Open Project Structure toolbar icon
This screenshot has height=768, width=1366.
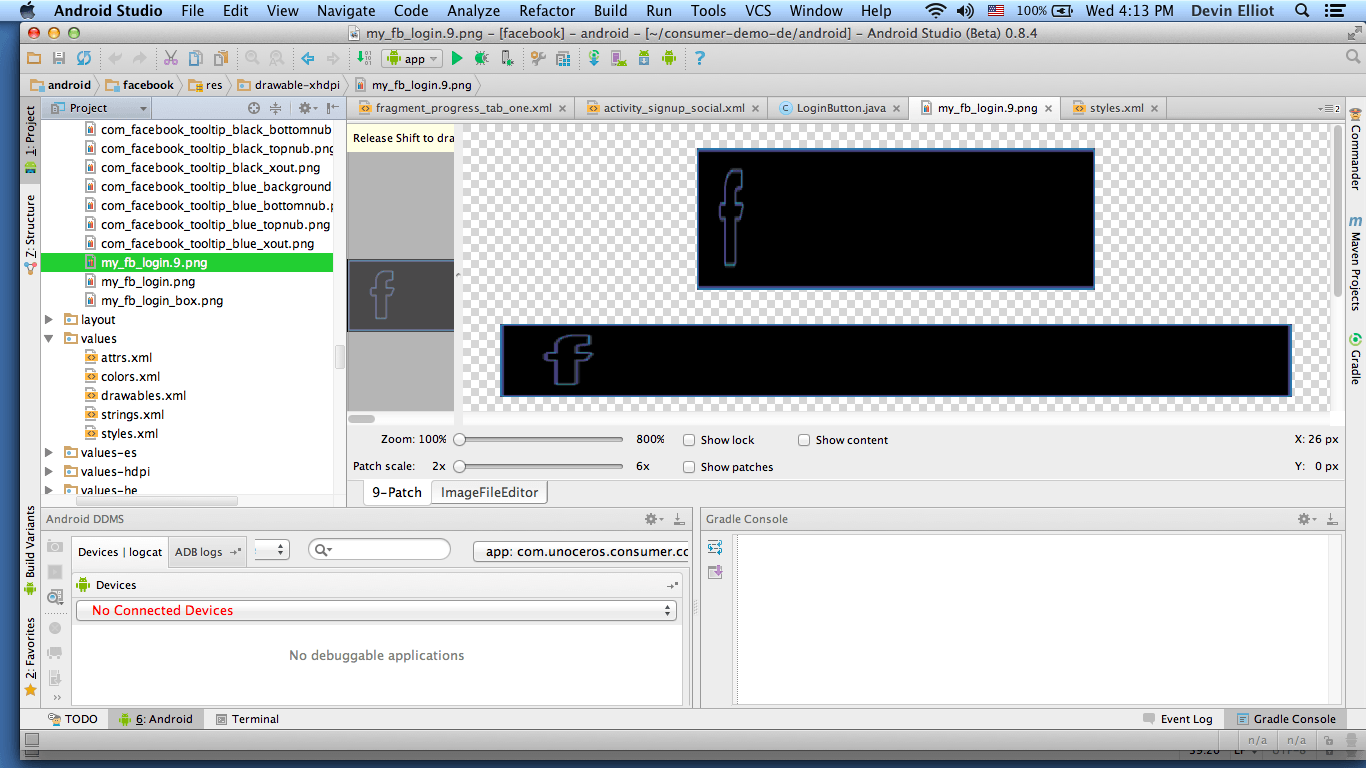[x=563, y=59]
